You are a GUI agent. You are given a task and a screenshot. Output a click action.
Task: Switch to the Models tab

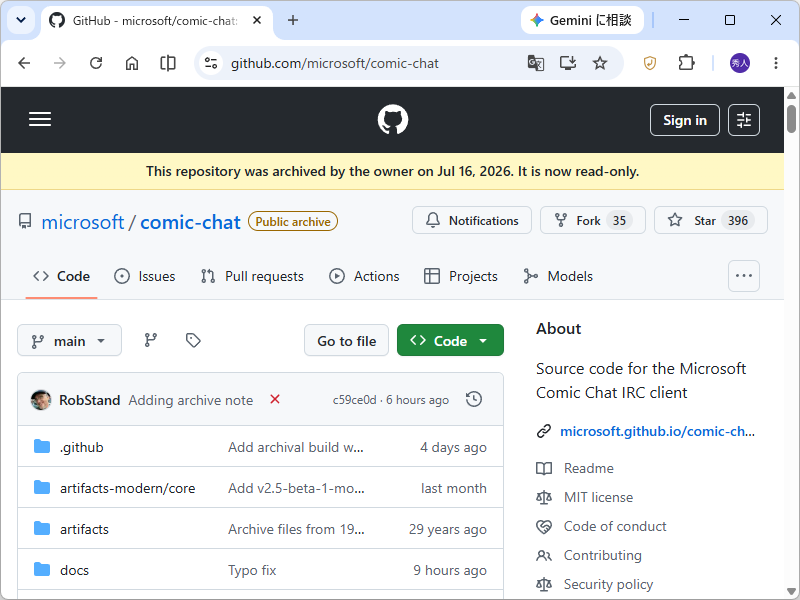coord(558,276)
